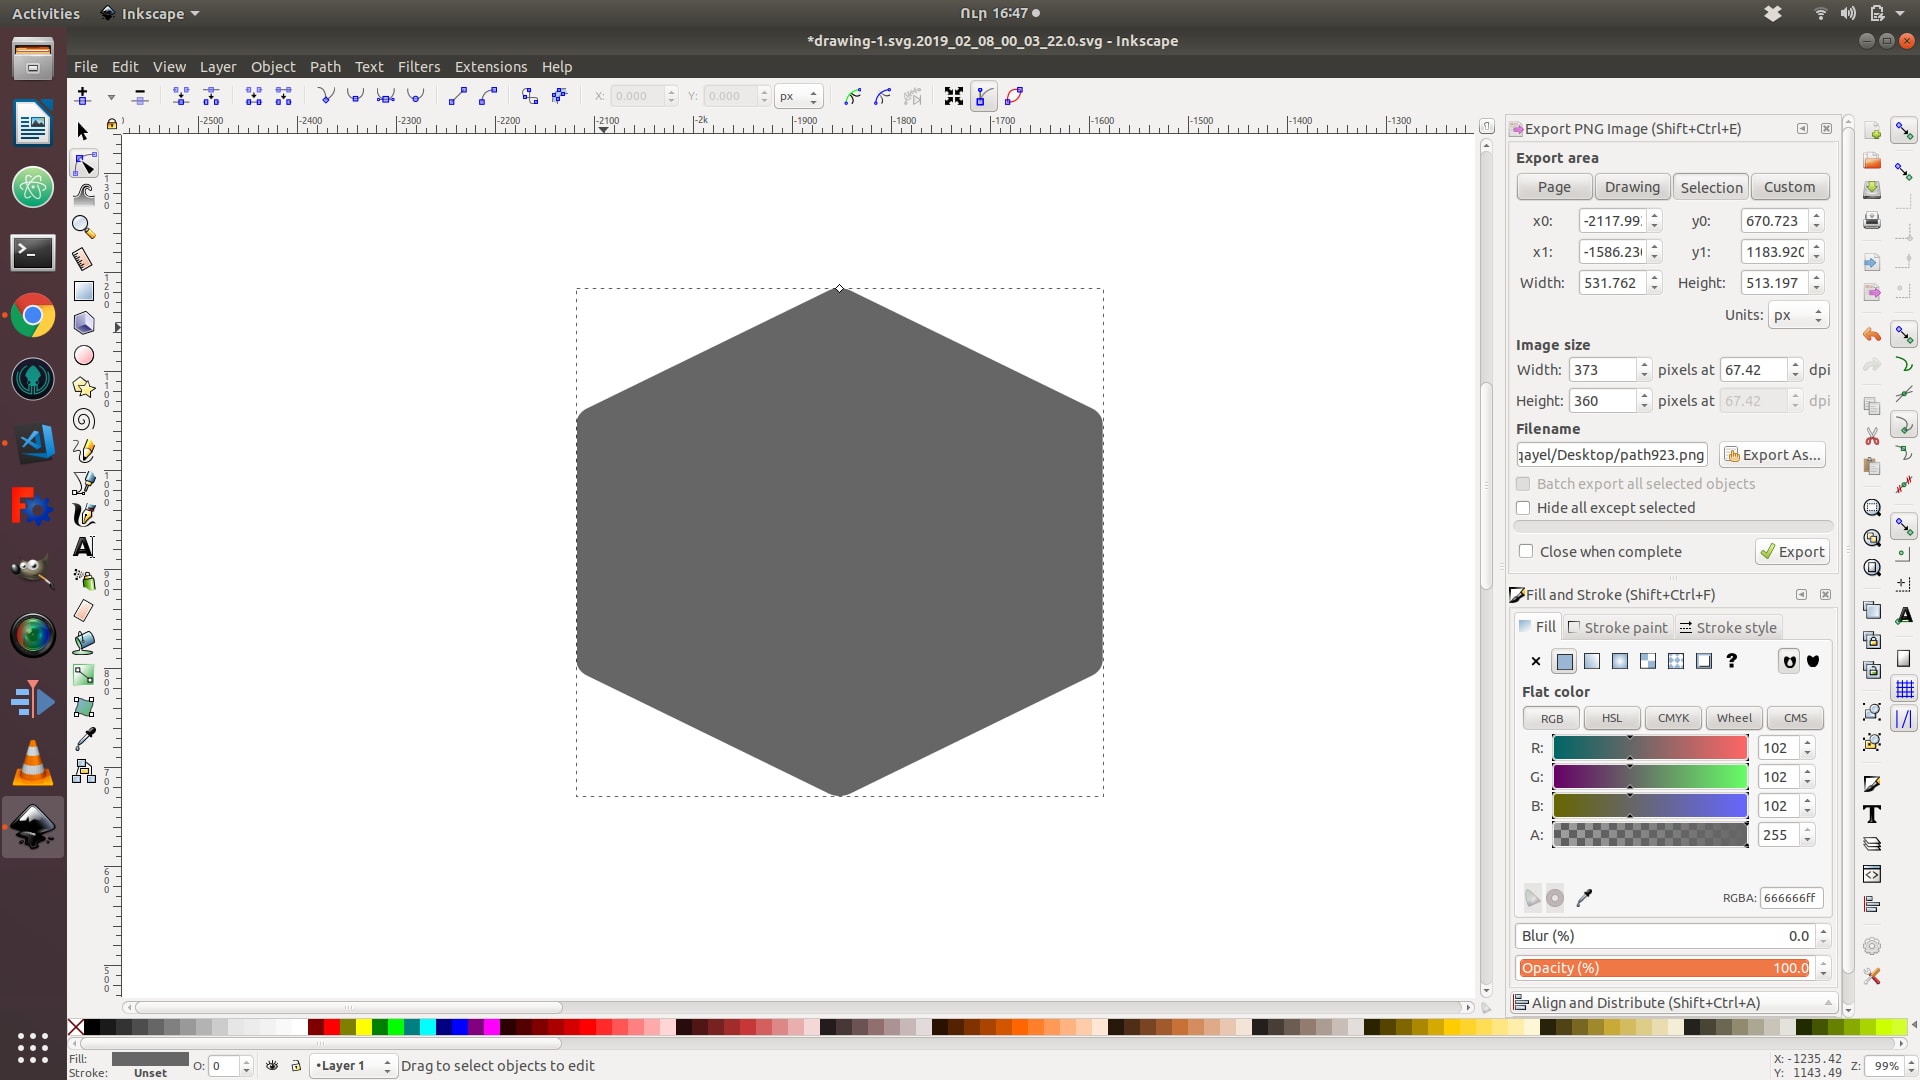1920x1080 pixels.
Task: Open the export Units px dropdown
Action: [1797, 315]
